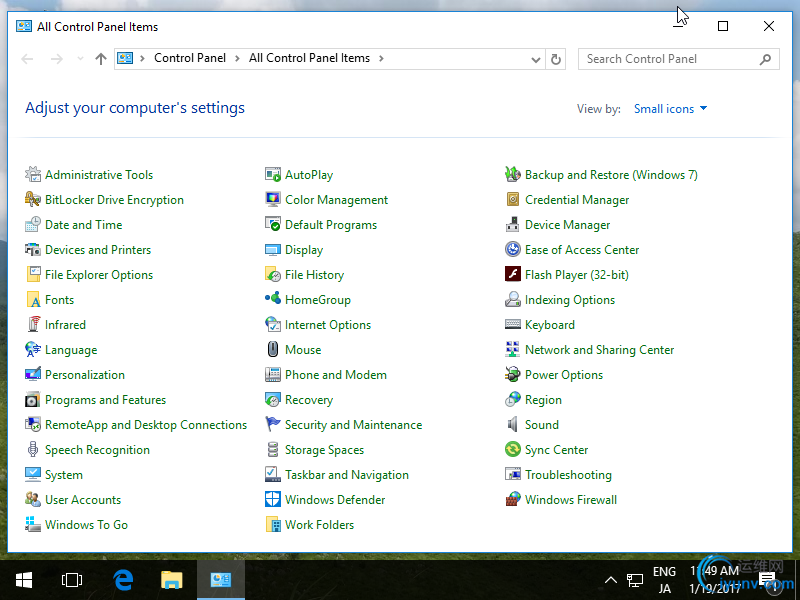Click the HomeGroup icon
Viewport: 800px width, 600px height.
point(273,299)
